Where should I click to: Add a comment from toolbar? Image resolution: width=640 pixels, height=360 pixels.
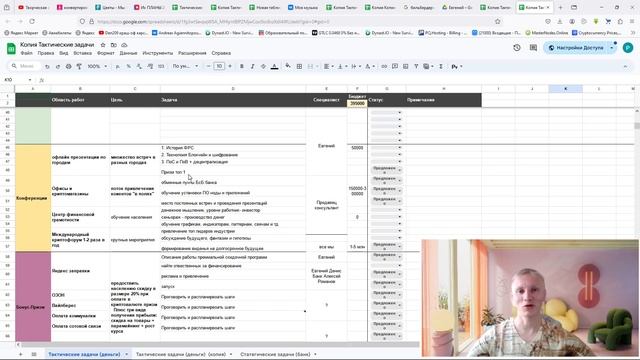pyautogui.click(x=395, y=66)
